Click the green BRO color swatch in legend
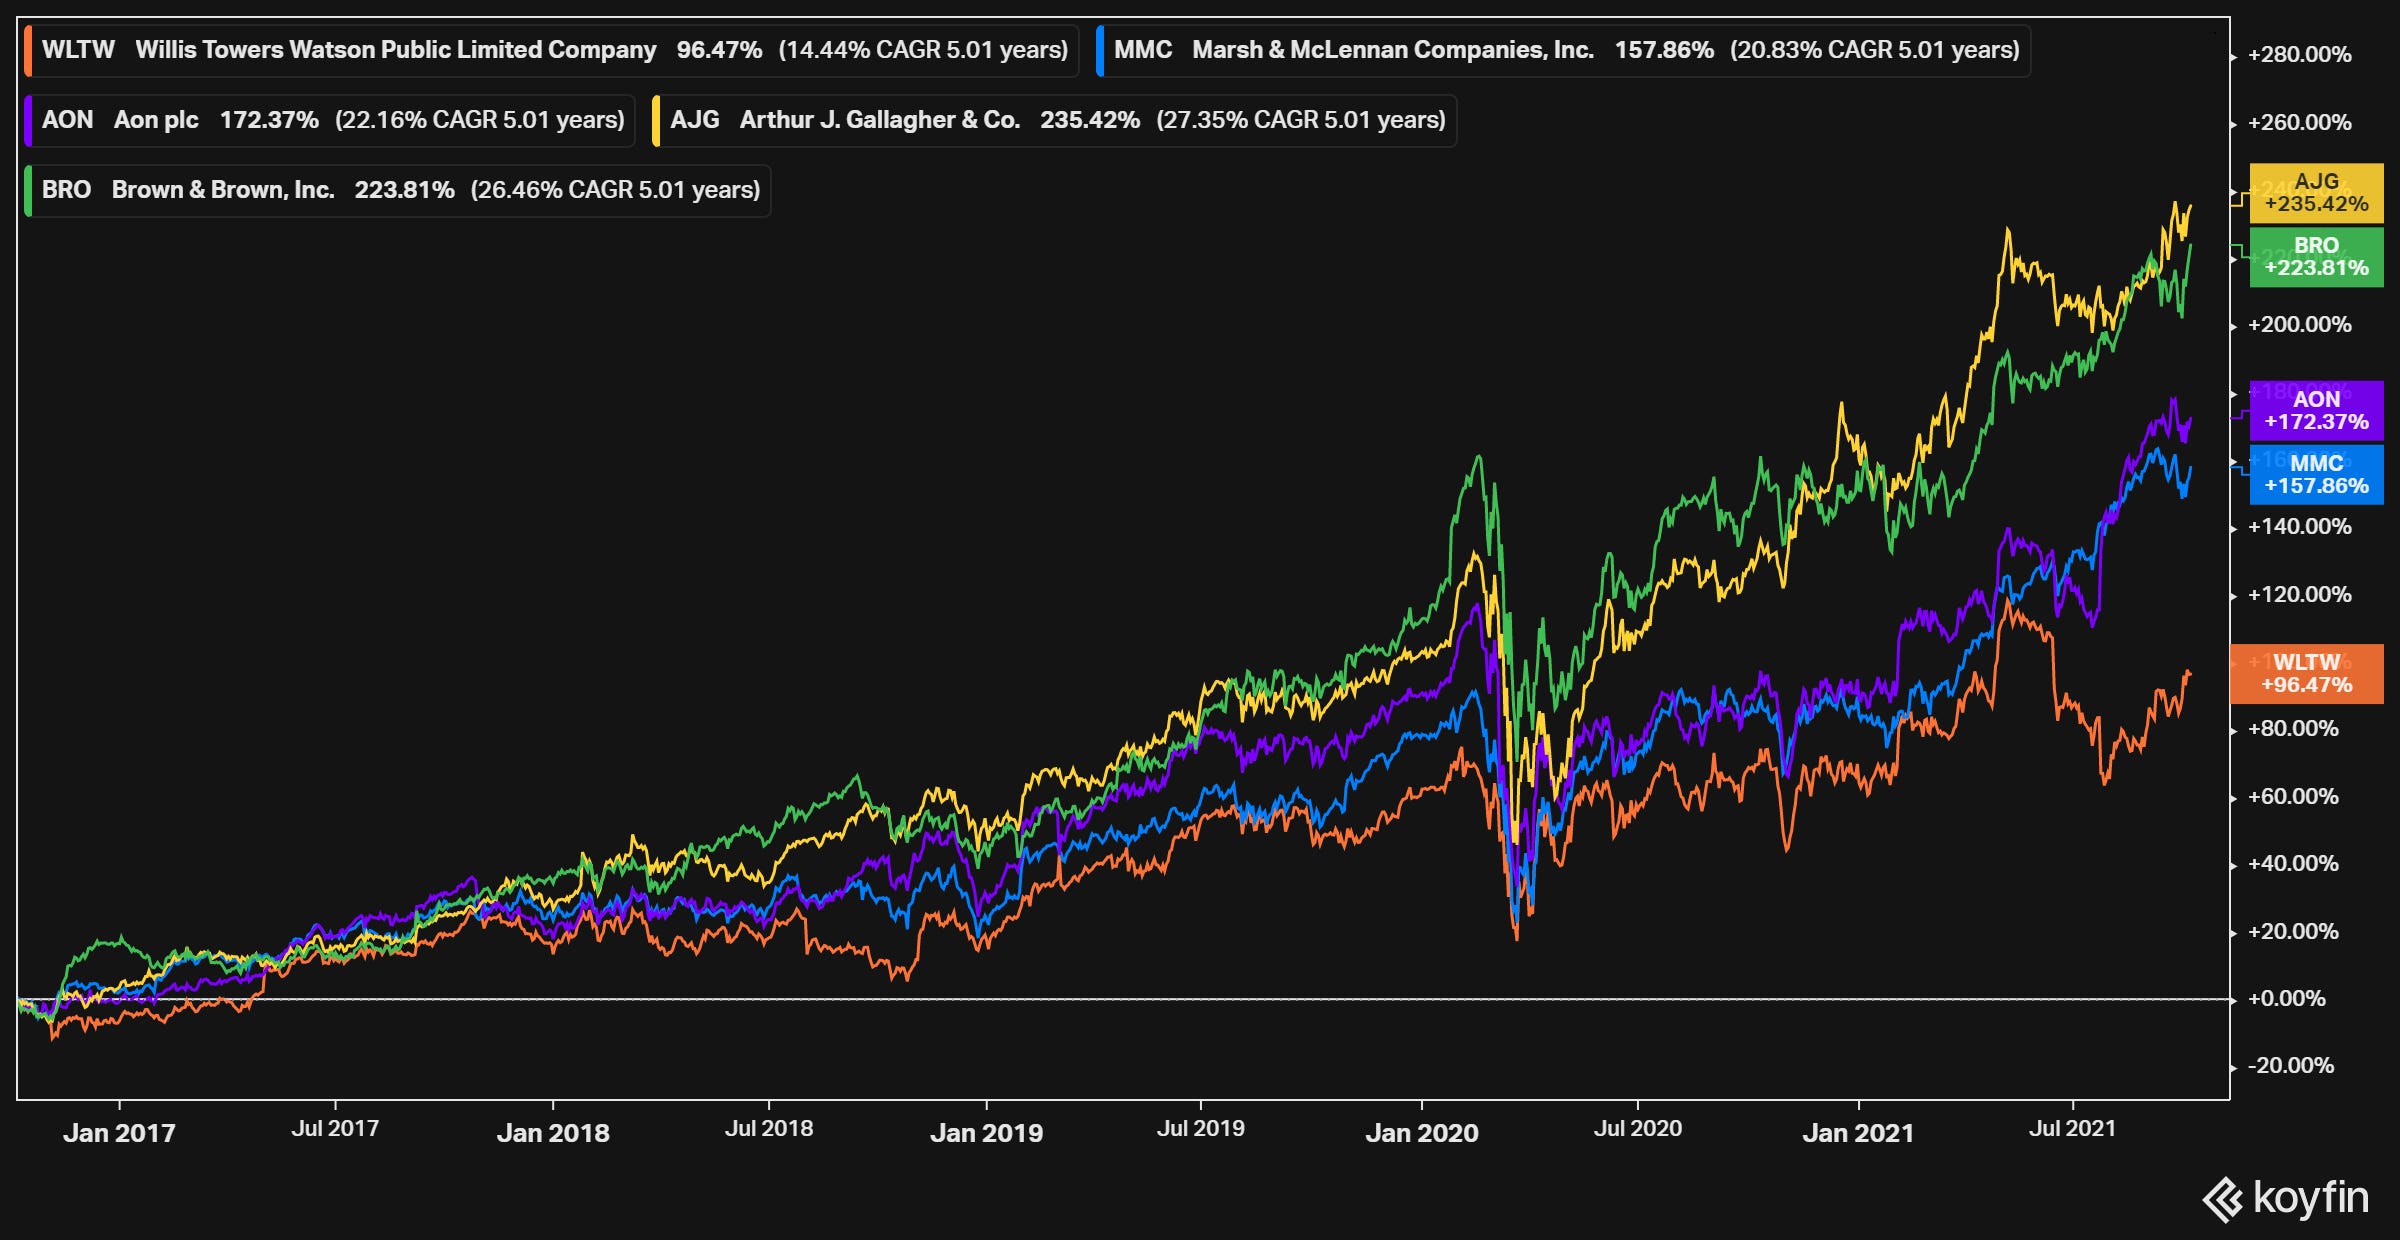The width and height of the screenshot is (2400, 1240). point(28,191)
